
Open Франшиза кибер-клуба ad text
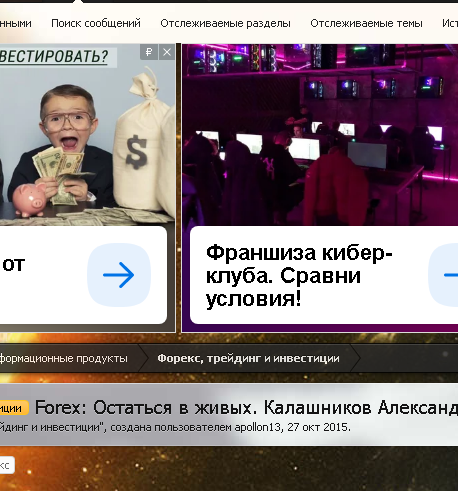tap(299, 275)
